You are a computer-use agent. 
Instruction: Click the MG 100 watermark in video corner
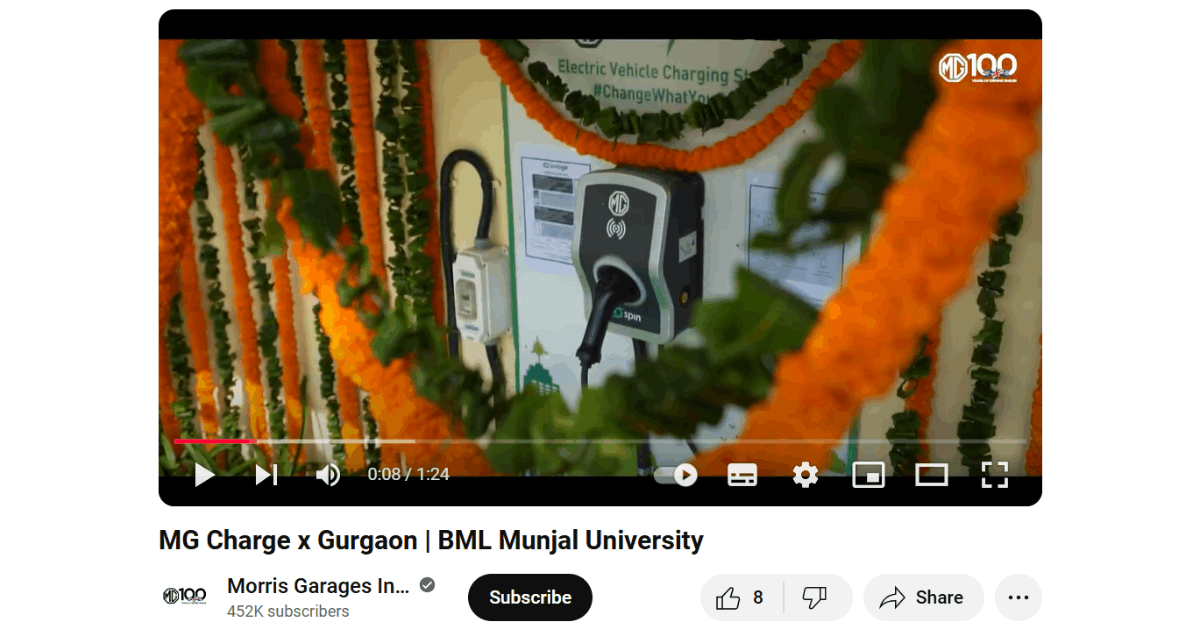point(978,68)
